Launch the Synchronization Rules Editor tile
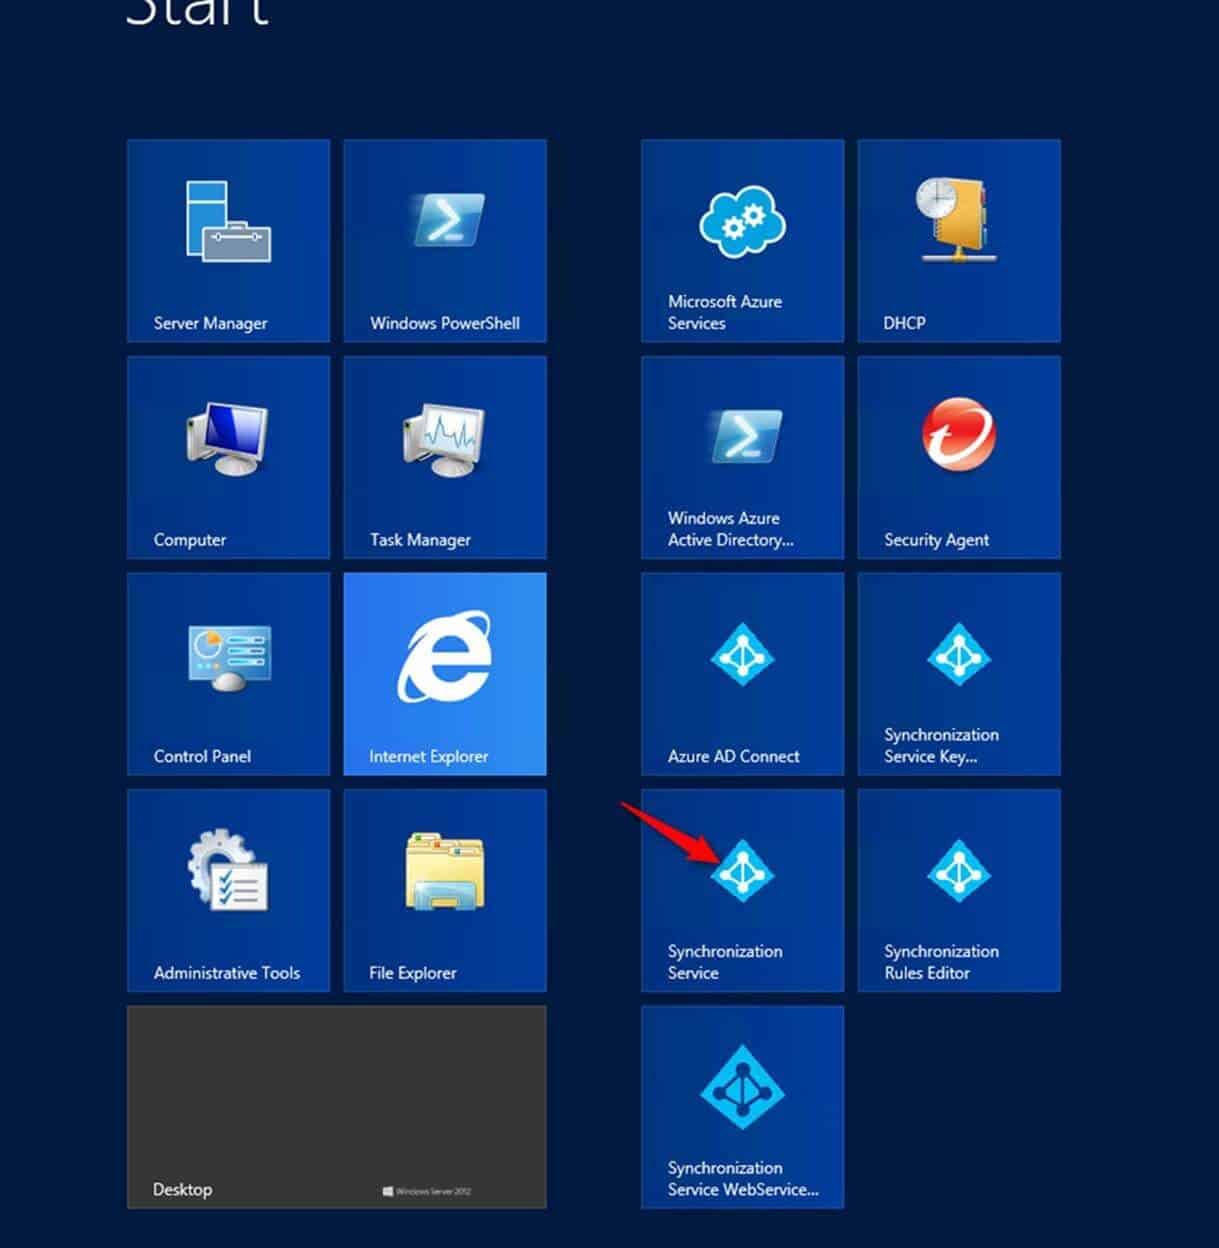Screen dimensions: 1219x1248 click(x=959, y=890)
